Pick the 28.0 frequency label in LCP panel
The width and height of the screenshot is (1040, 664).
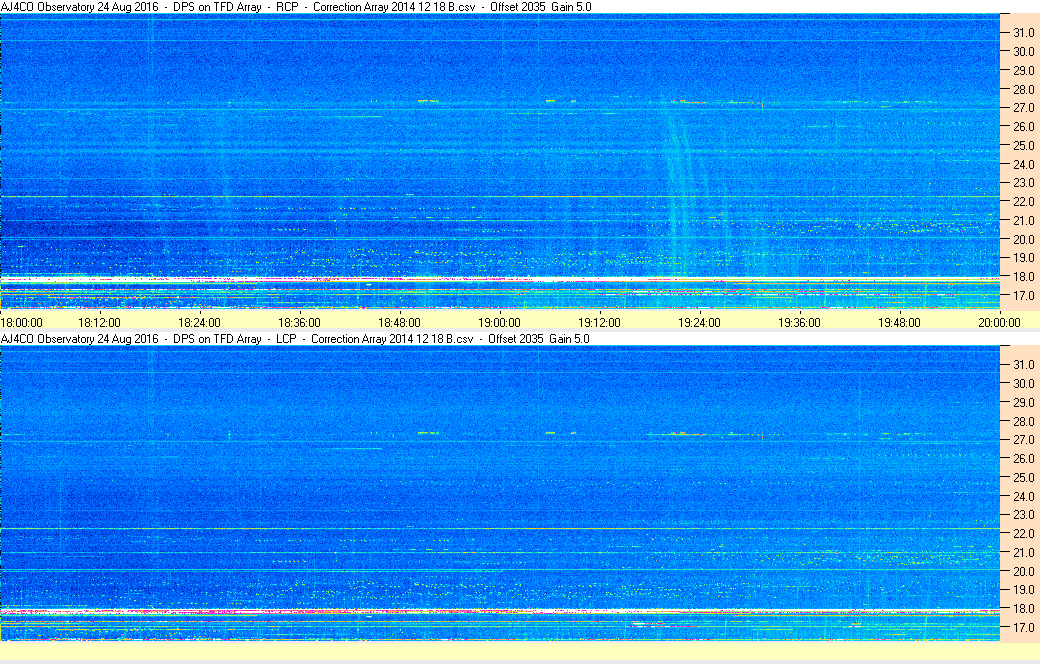click(x=1023, y=421)
